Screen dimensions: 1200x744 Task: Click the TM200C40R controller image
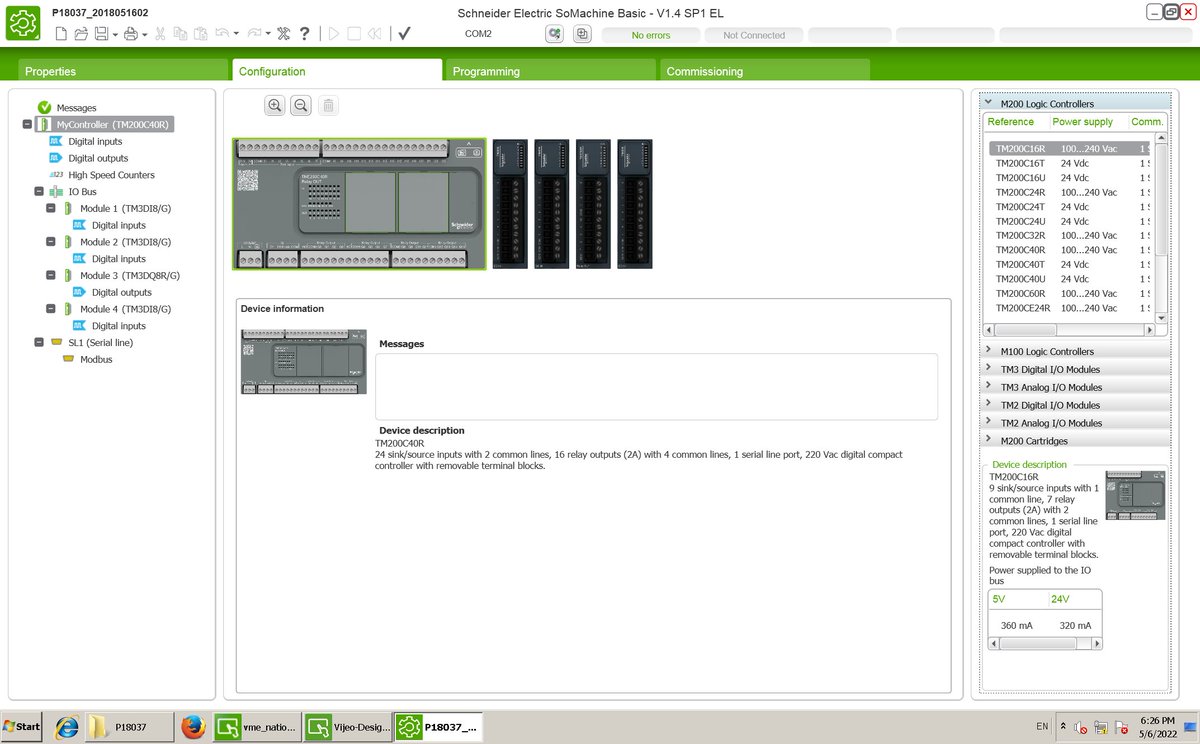(359, 204)
